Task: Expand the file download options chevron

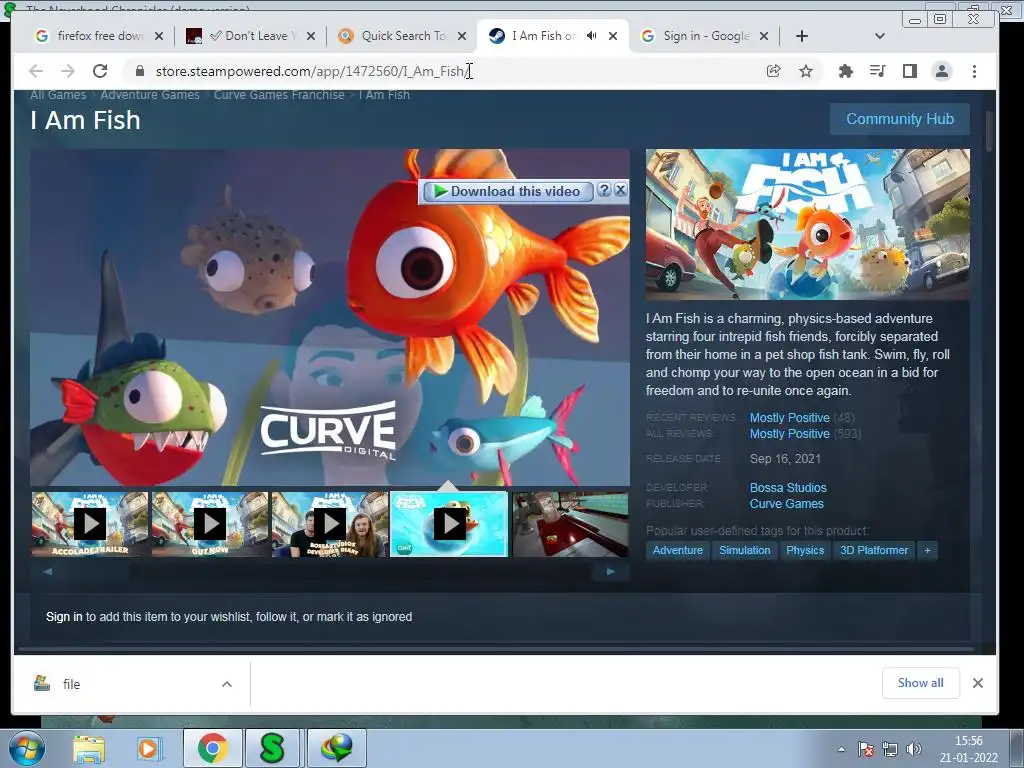Action: 227,684
